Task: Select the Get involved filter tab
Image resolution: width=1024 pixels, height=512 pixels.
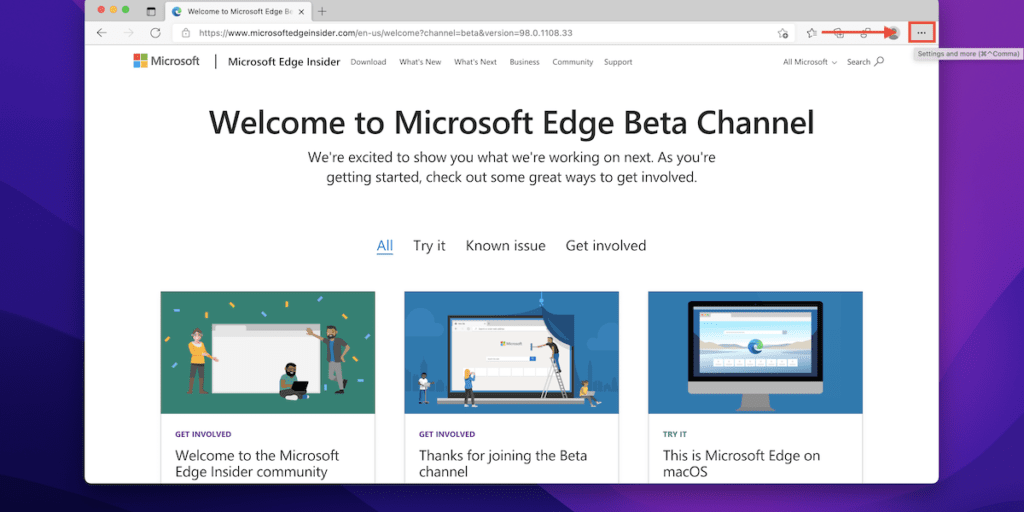Action: pos(606,246)
